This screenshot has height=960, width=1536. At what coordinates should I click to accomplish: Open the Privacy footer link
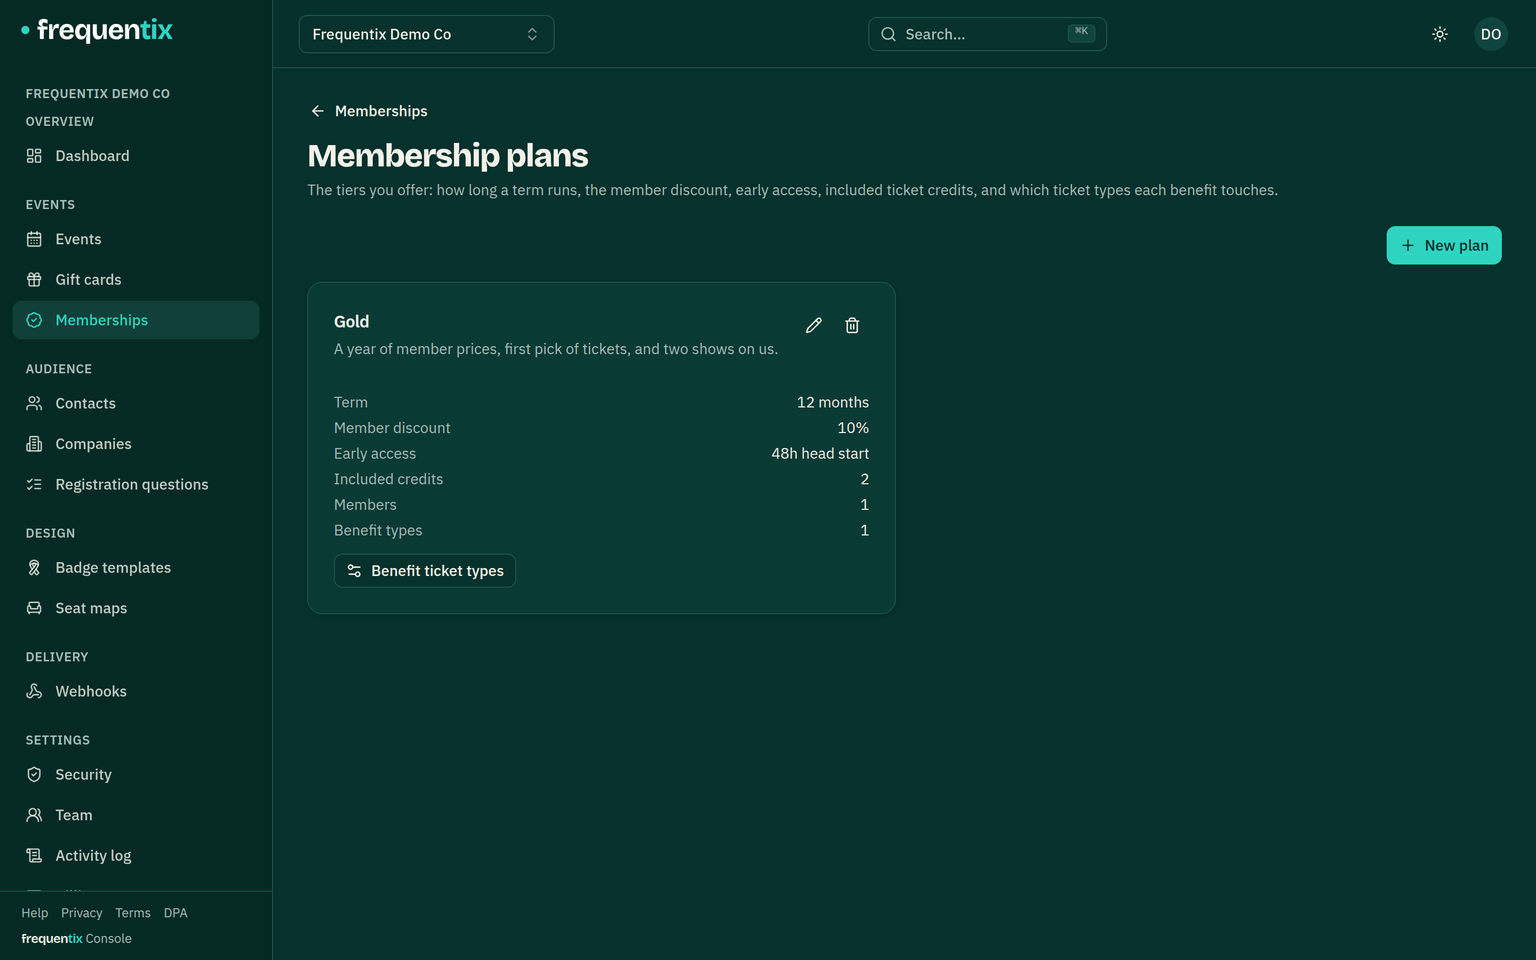tap(81, 913)
